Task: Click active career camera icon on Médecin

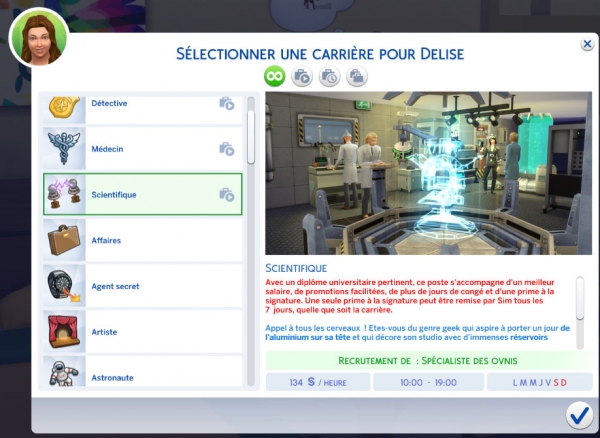Action: (x=227, y=149)
